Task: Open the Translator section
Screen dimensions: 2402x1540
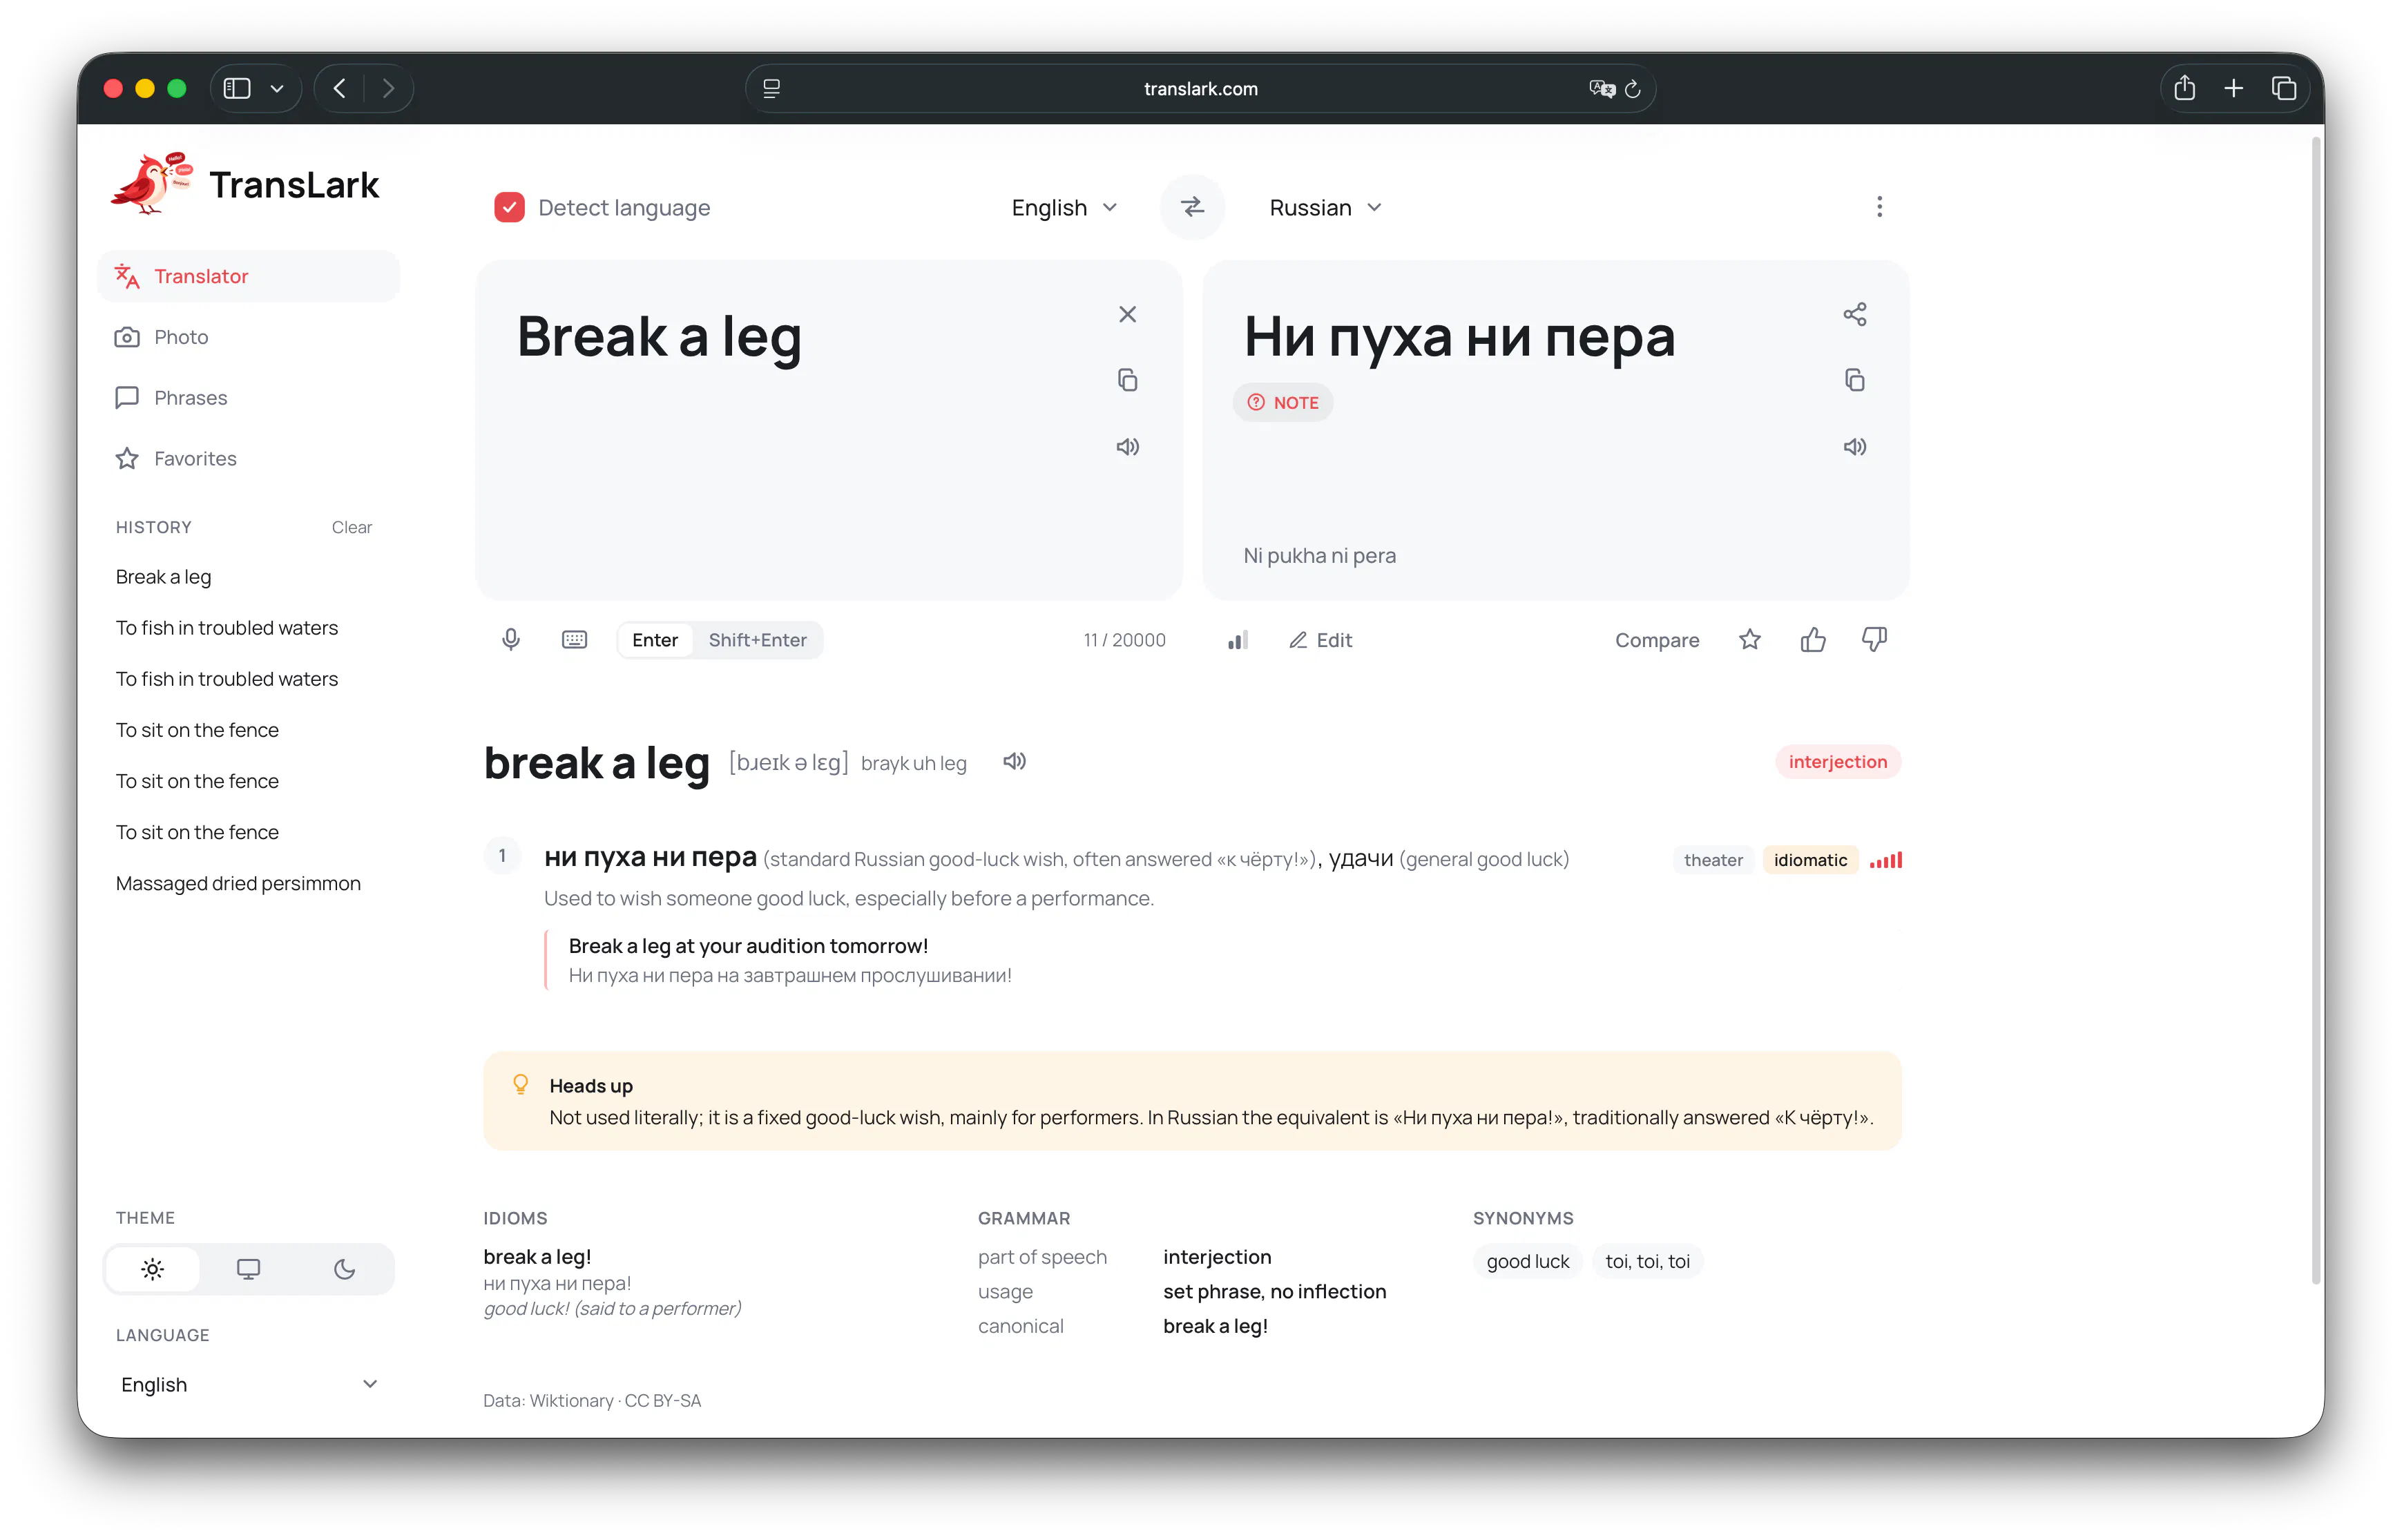Action: pyautogui.click(x=248, y=276)
